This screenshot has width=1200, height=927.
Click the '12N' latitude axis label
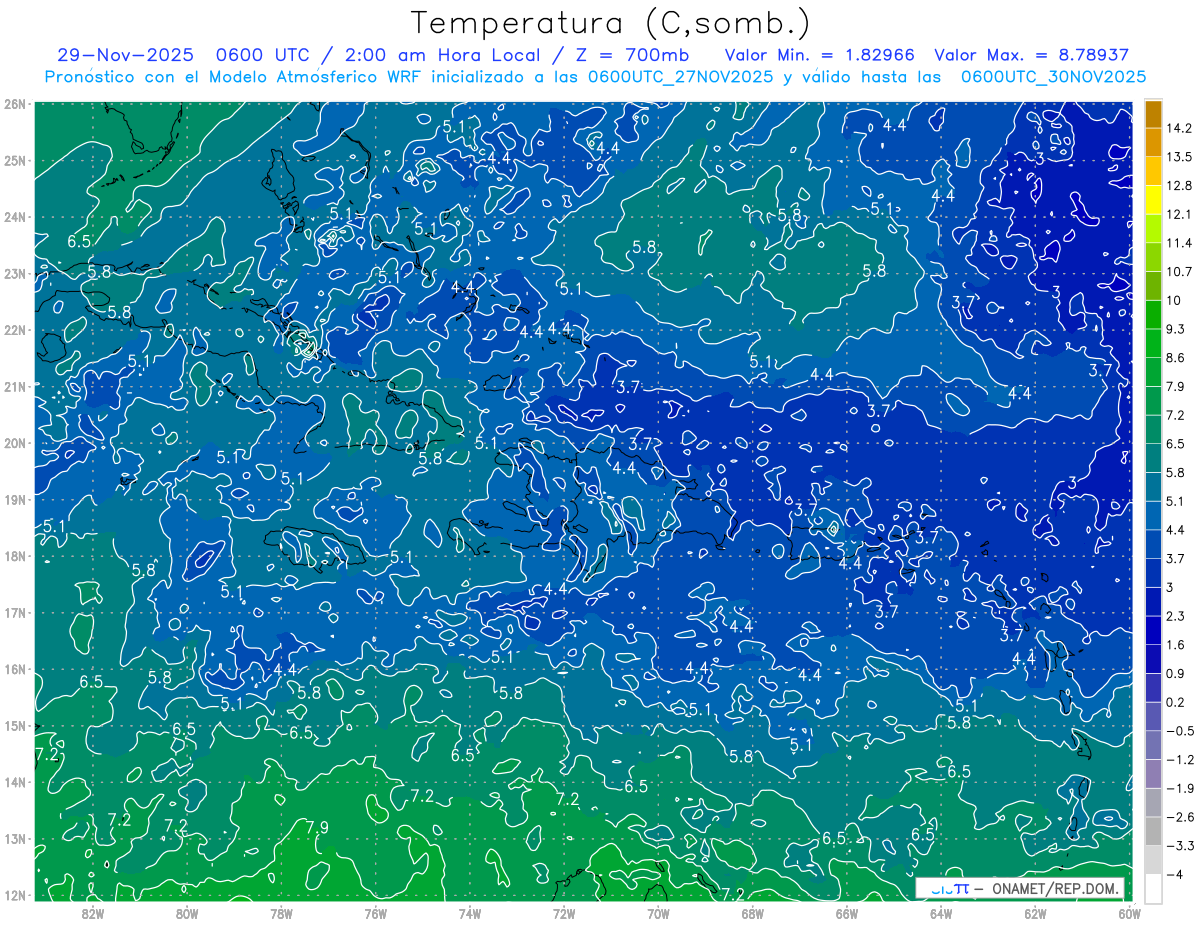tap(15, 895)
